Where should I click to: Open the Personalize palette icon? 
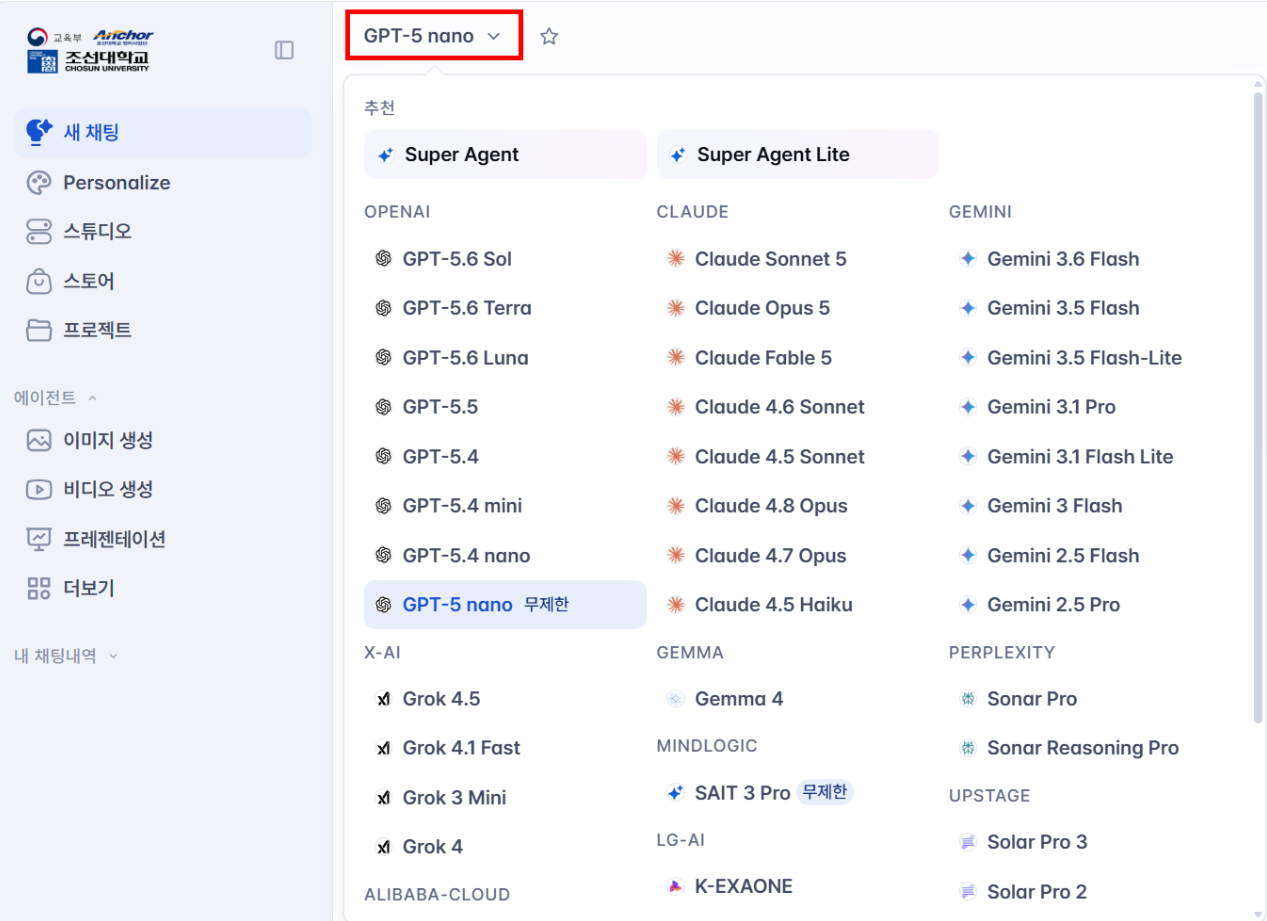coord(39,183)
